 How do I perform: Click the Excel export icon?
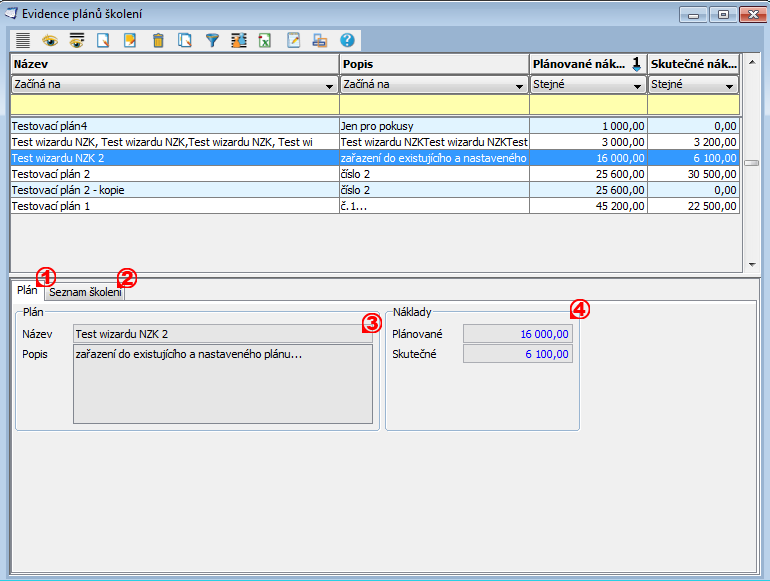click(265, 41)
